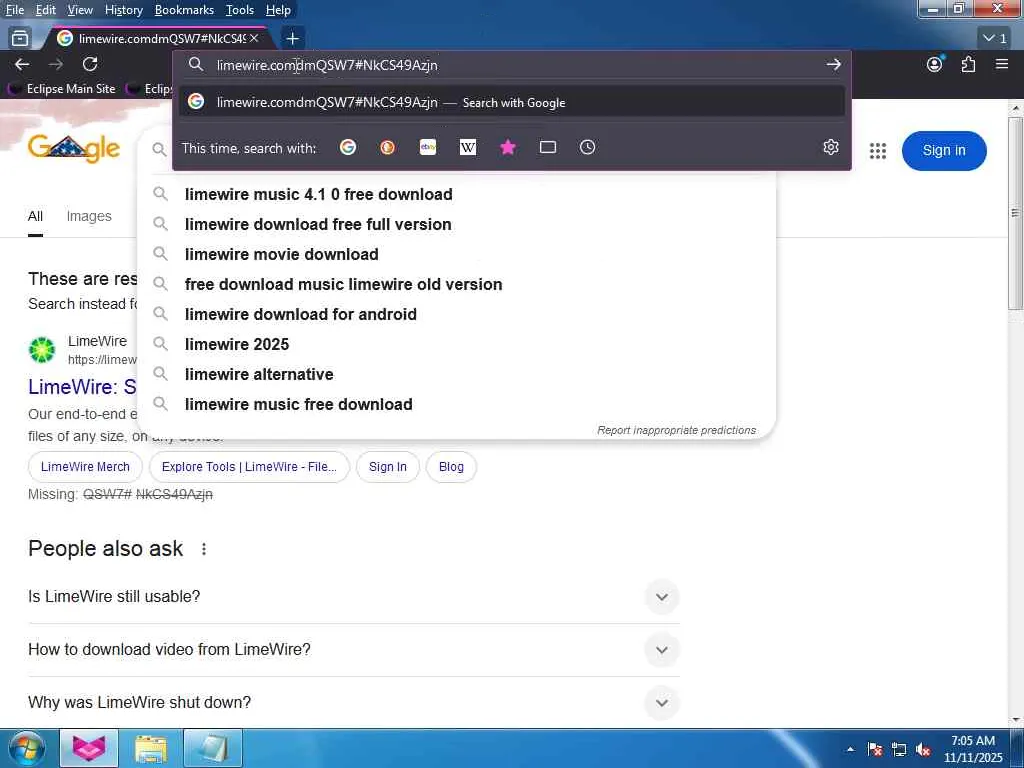This screenshot has height=768, width=1024.
Task: Open the History menu
Action: (x=123, y=10)
